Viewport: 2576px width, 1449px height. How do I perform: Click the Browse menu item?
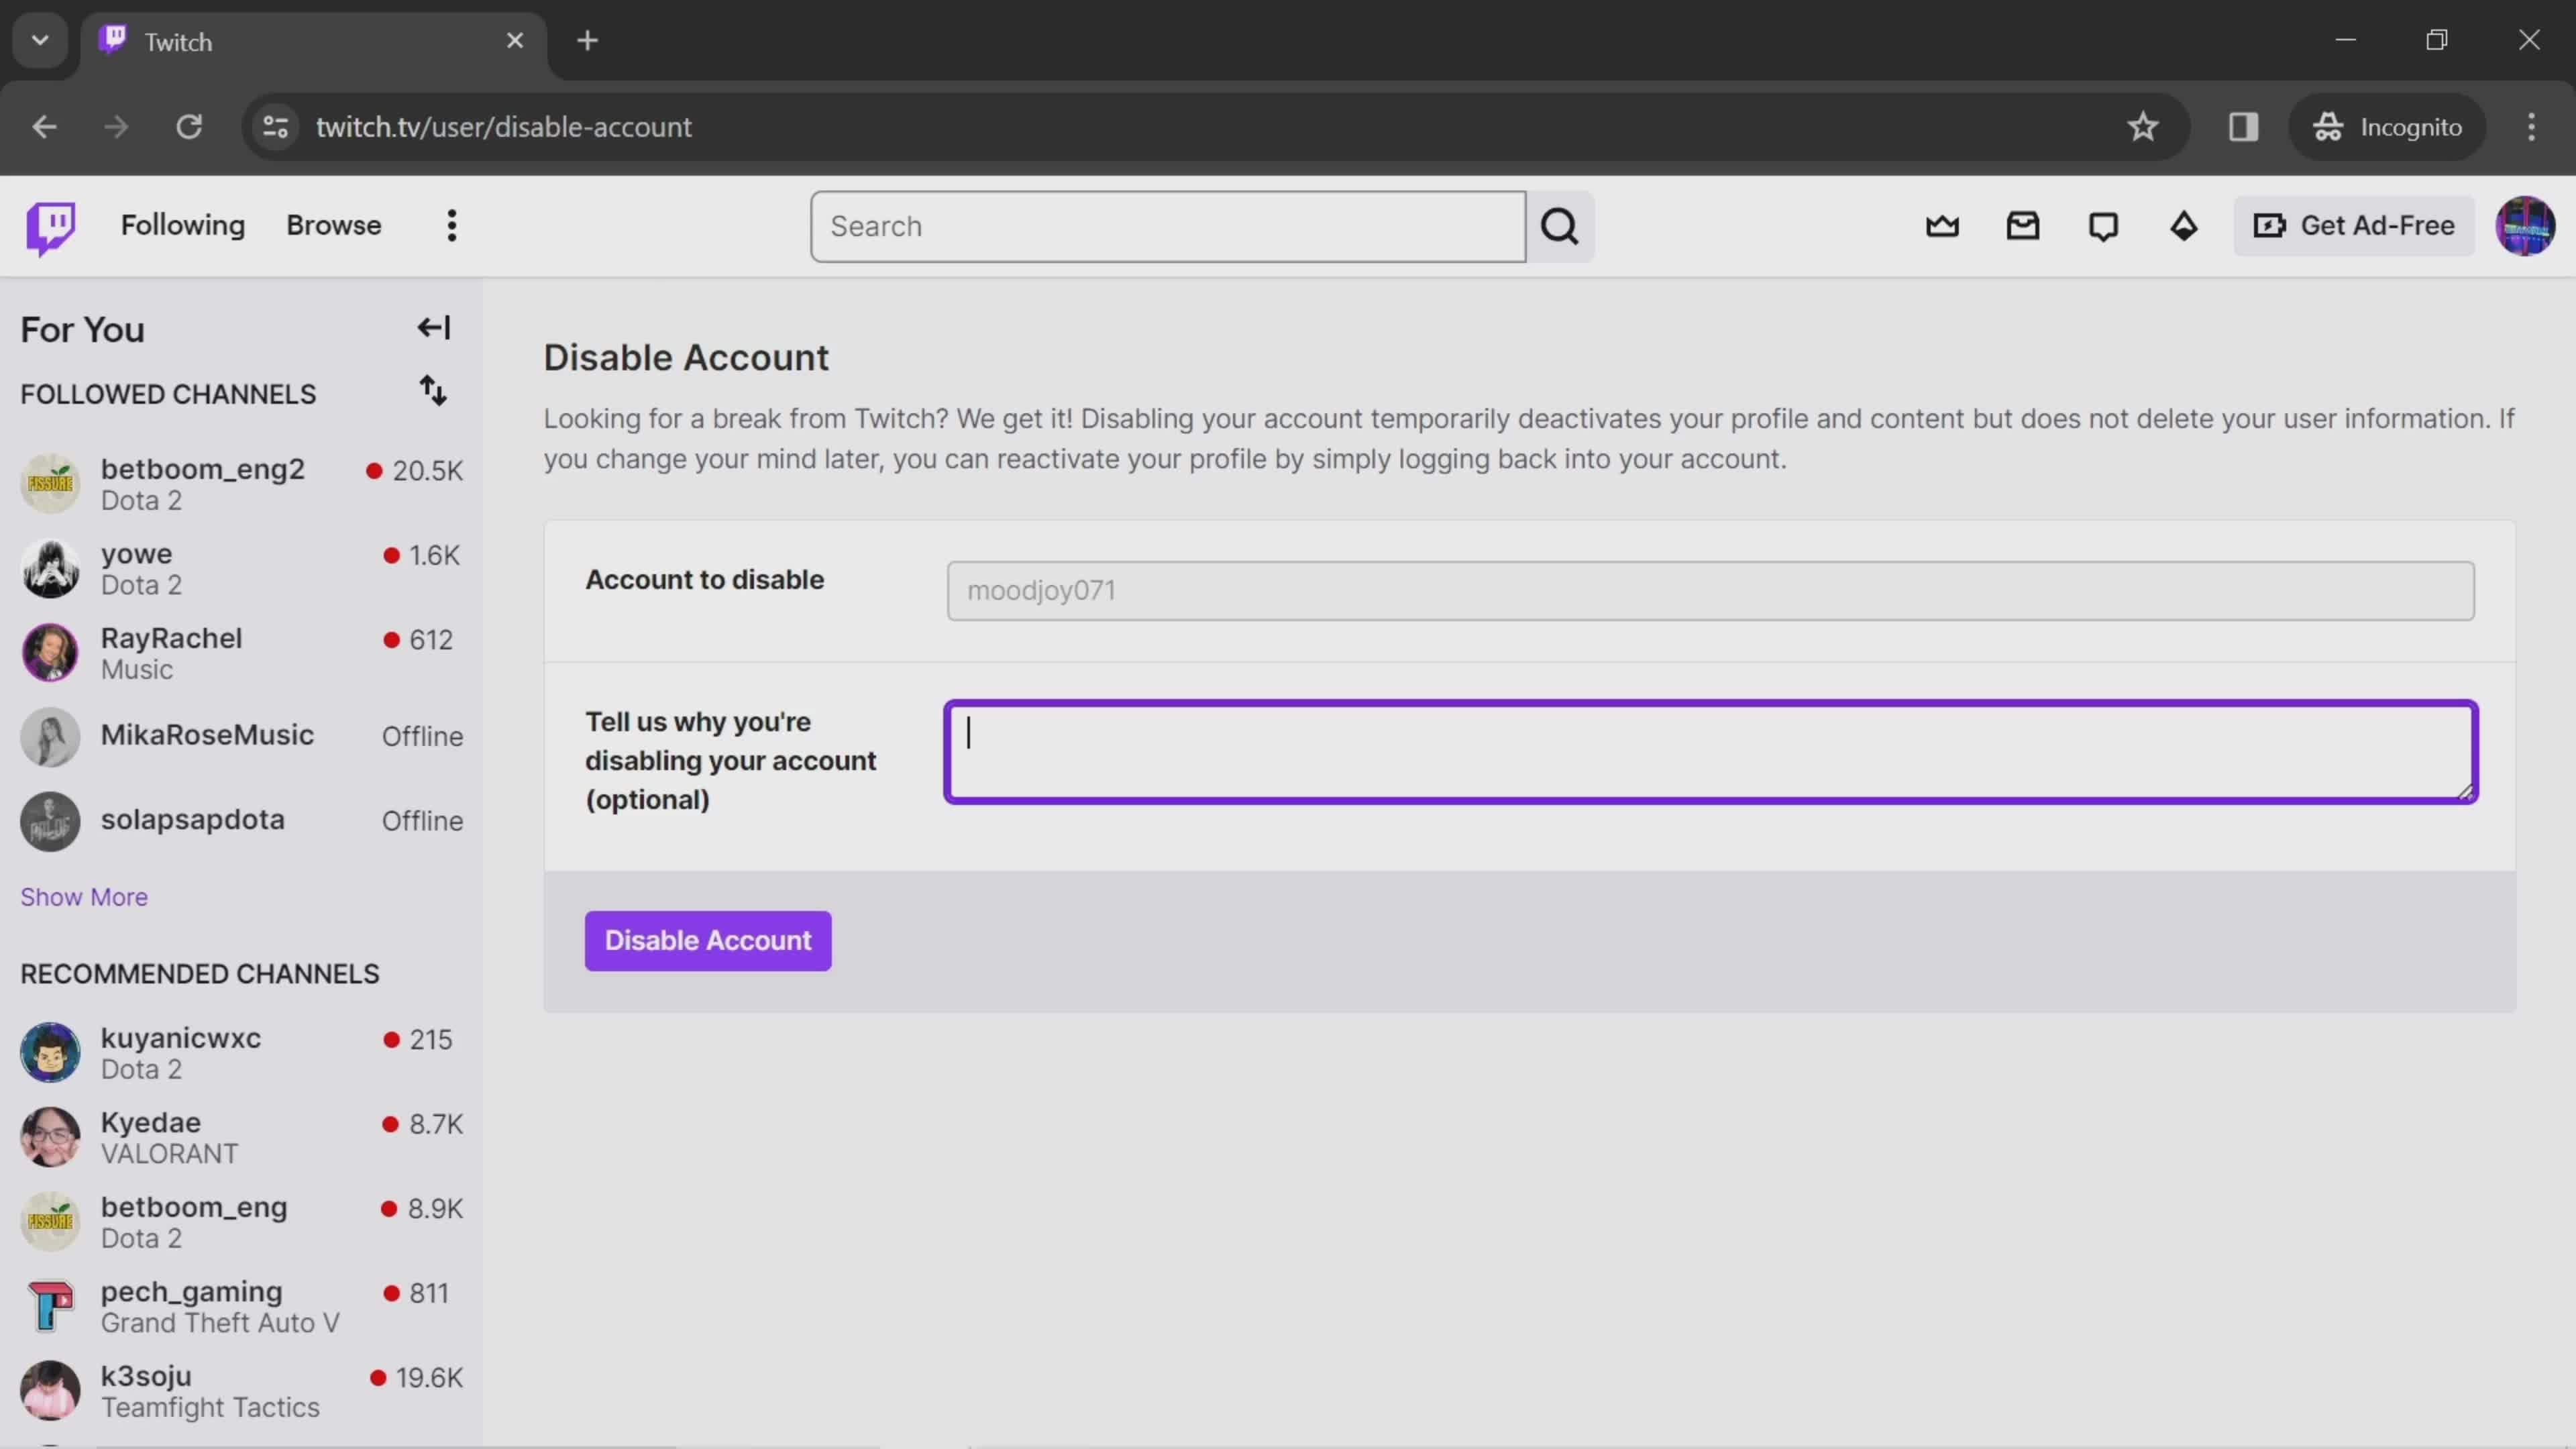(334, 225)
